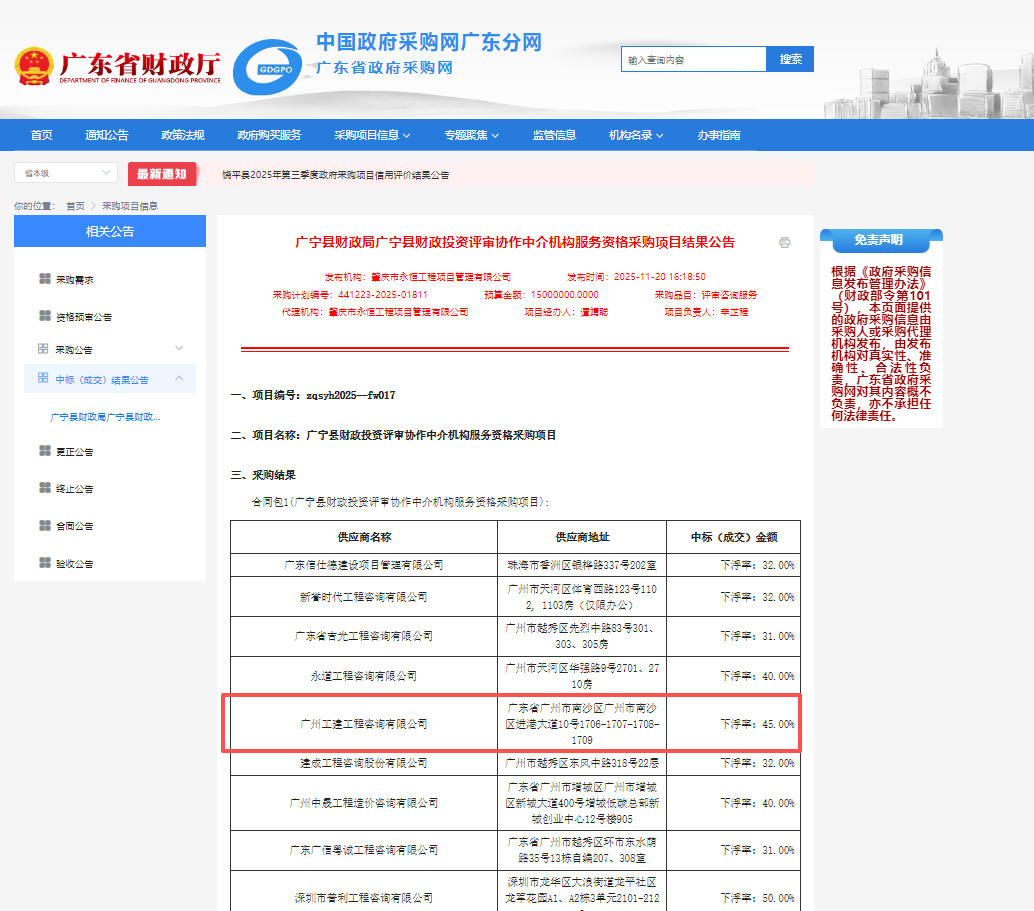The width and height of the screenshot is (1034, 911).
Task: Go to 首页 in the top navigation
Action: 41,136
